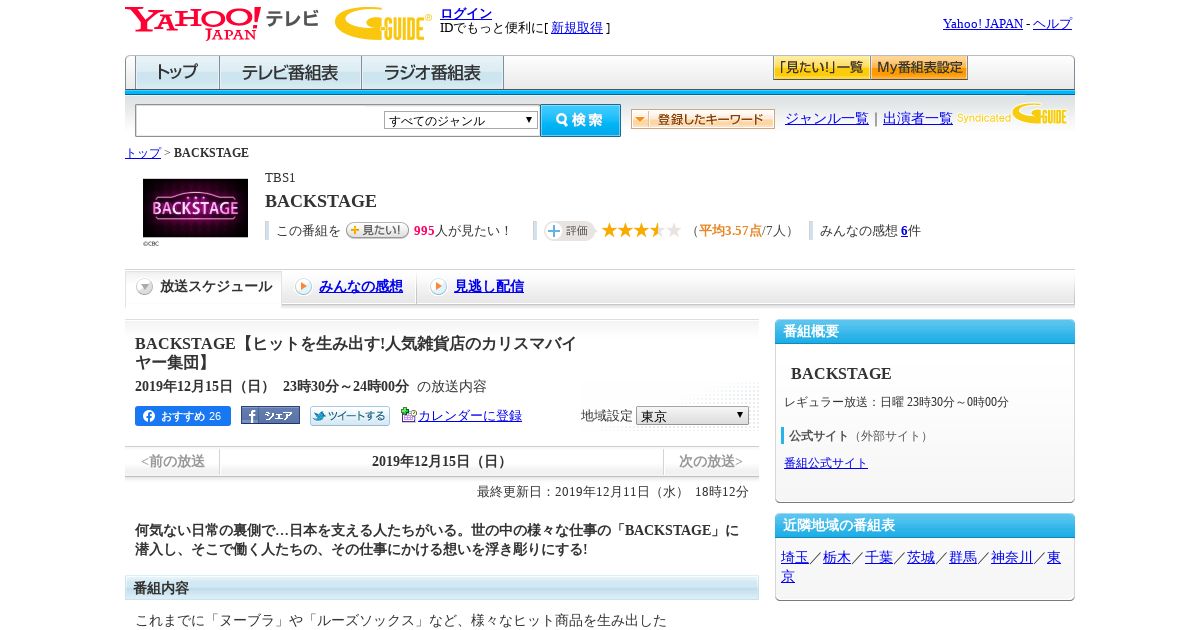Click the 番組内容 section header
The image size is (1200, 630).
click(442, 588)
